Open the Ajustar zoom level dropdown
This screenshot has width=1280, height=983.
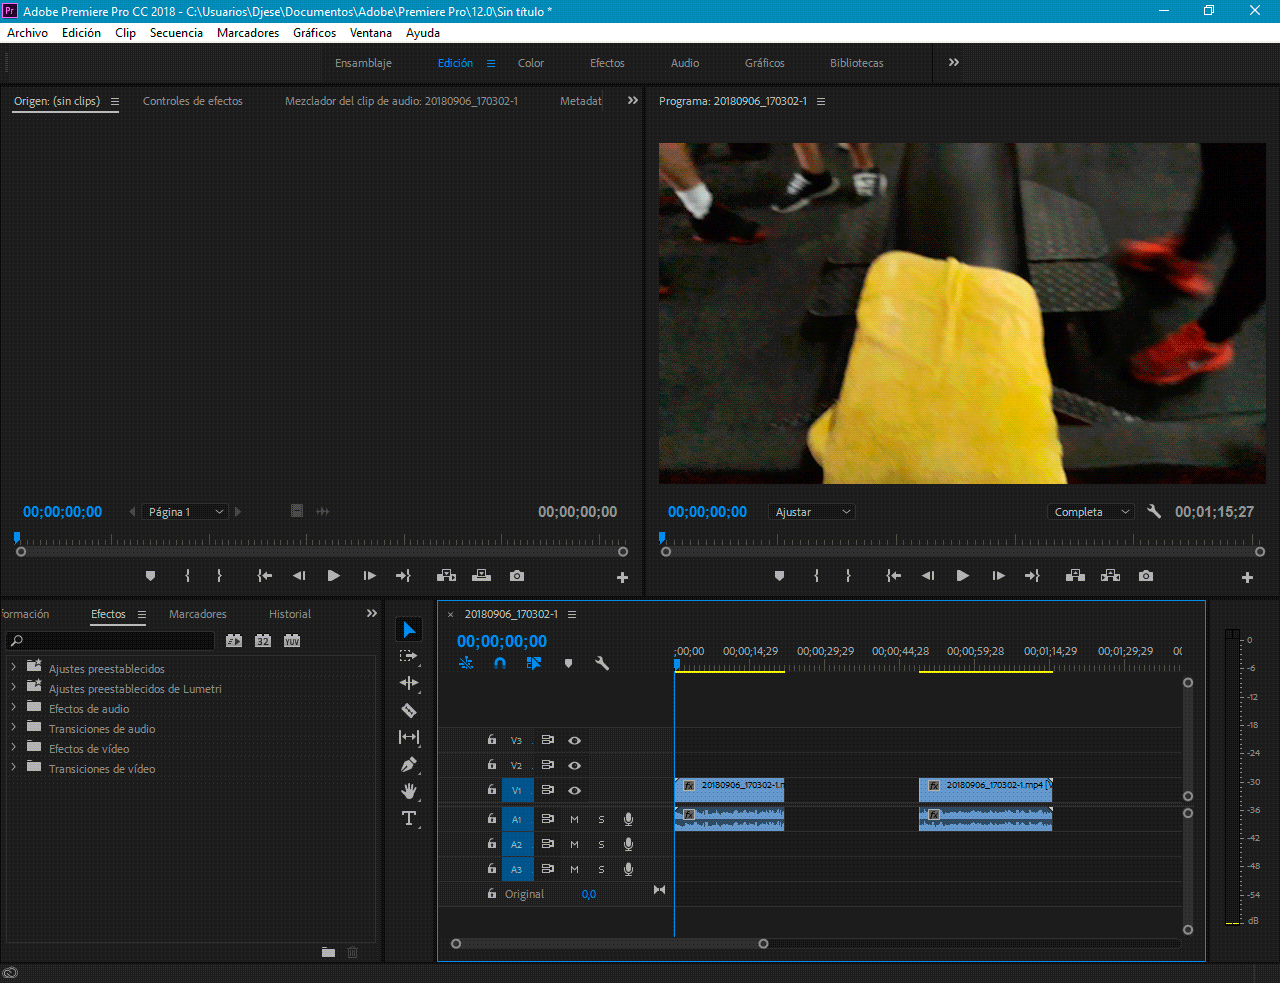coord(812,512)
